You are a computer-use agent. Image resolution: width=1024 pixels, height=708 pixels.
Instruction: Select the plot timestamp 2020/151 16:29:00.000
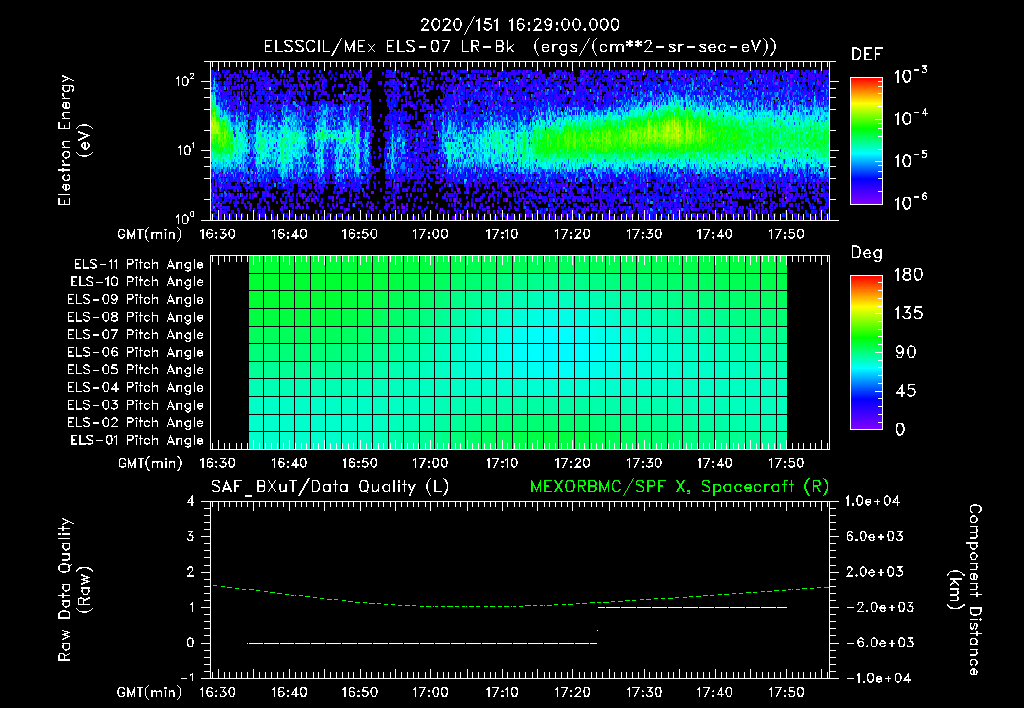click(520, 25)
